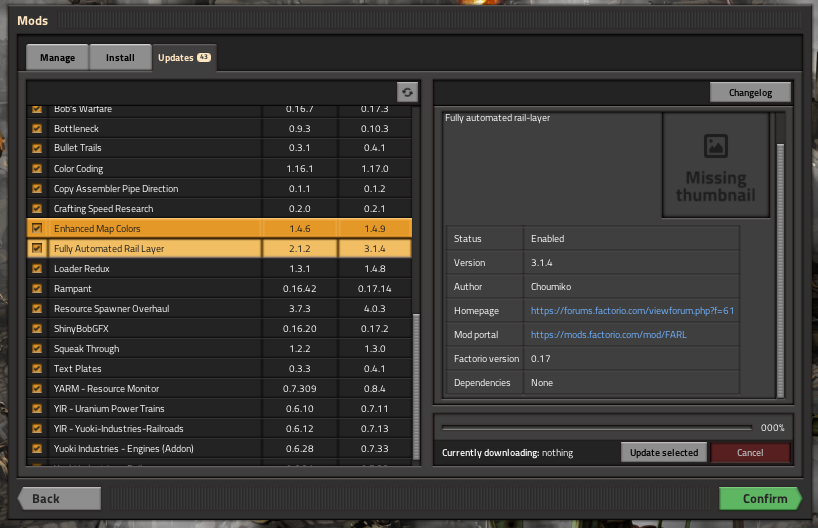Select Crafting Speed Research row
The image size is (818, 528).
click(x=219, y=208)
